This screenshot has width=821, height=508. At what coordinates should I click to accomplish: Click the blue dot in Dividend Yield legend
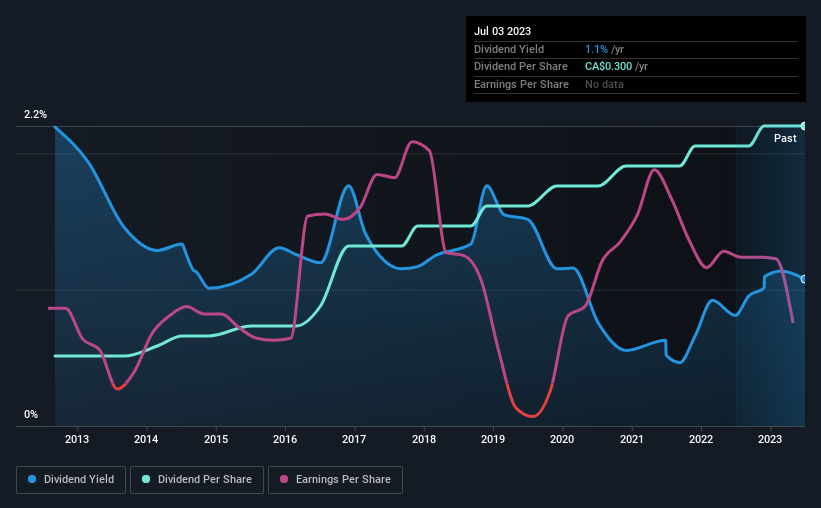[32, 479]
